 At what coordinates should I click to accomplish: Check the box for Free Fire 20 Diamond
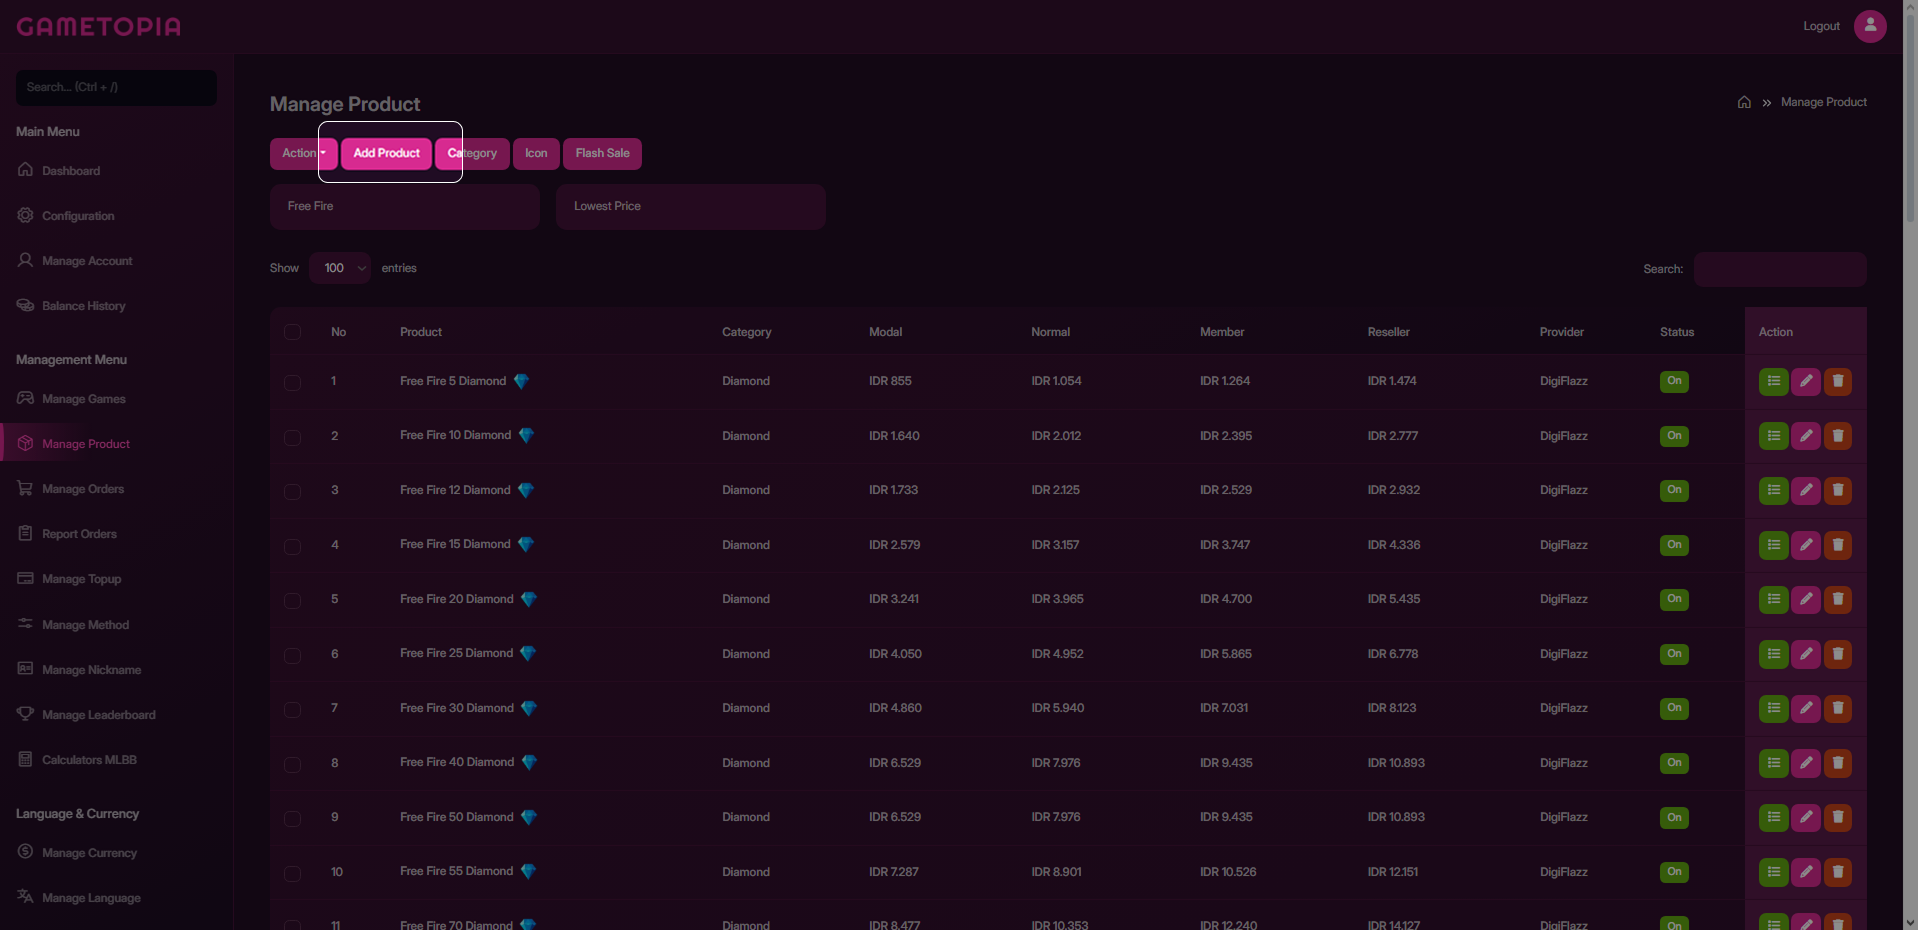[292, 600]
